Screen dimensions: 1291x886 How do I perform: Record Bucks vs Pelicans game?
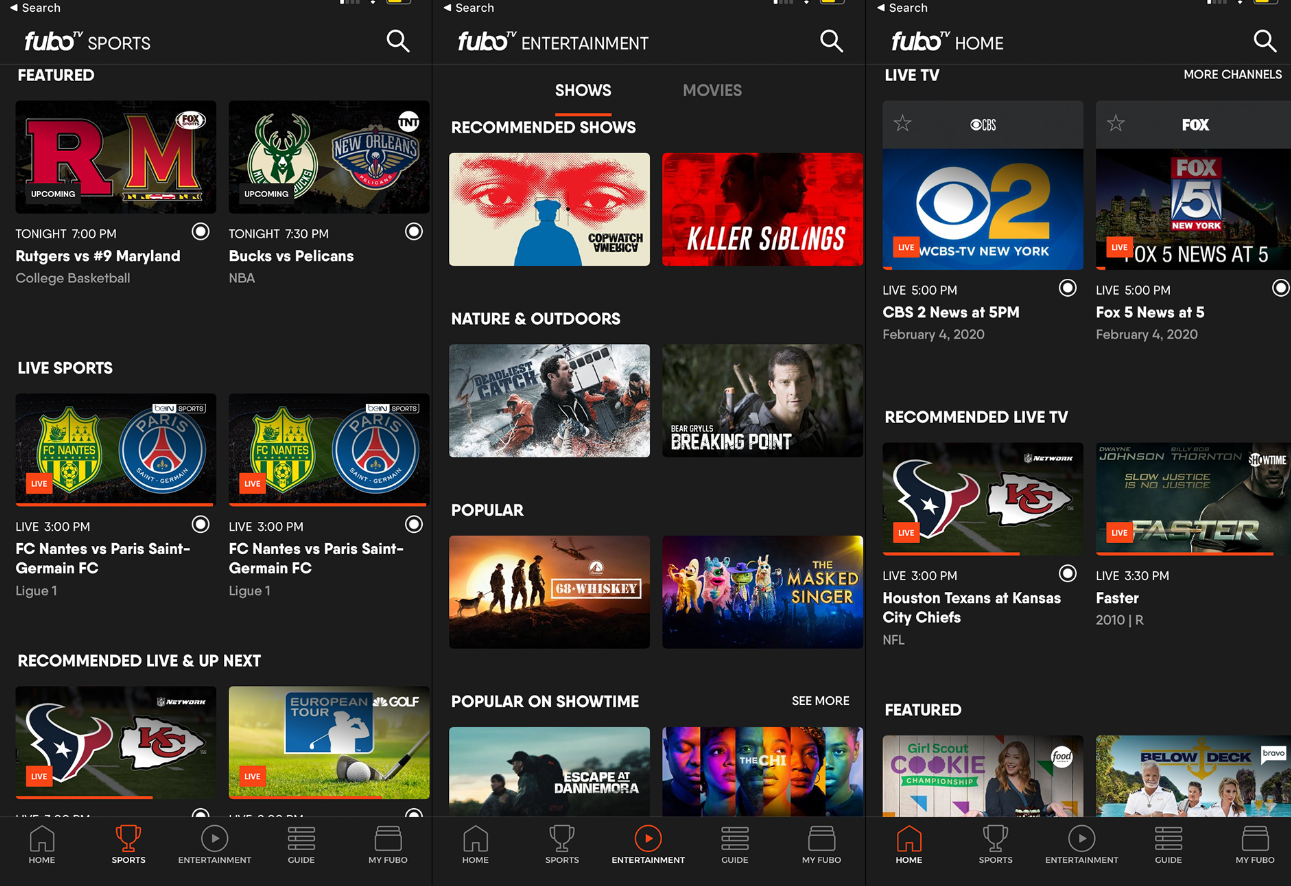pos(414,232)
